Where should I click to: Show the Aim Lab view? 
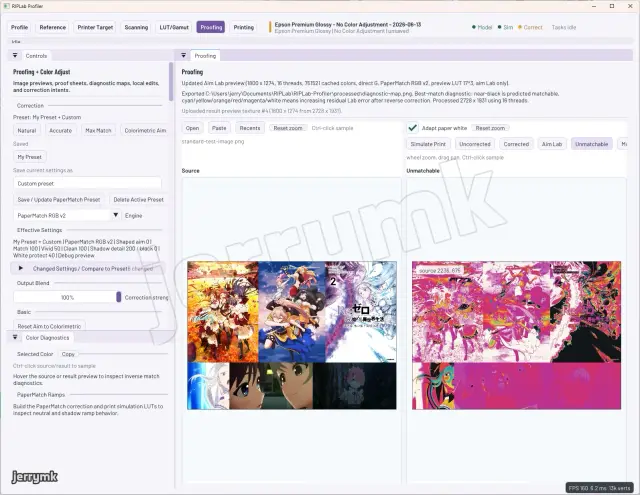pos(552,144)
